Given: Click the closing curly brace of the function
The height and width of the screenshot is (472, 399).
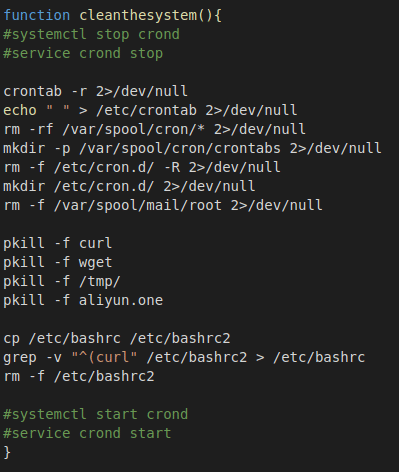Looking at the screenshot, I should pos(7,452).
